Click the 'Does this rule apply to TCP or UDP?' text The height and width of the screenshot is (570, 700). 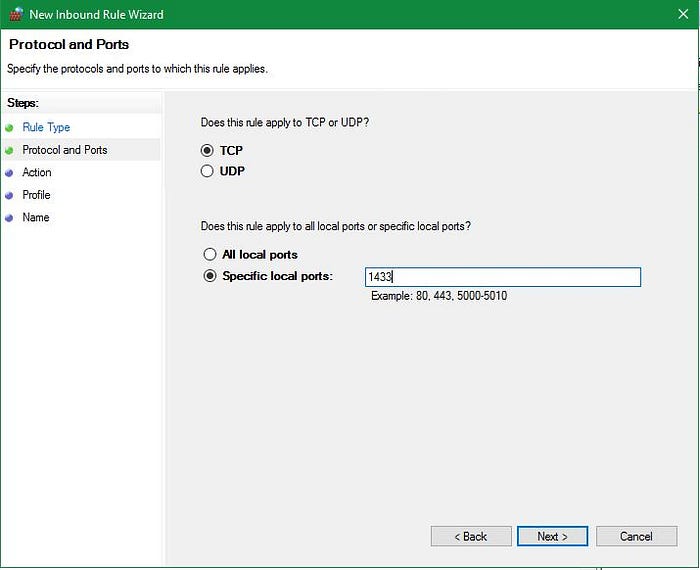(x=284, y=123)
